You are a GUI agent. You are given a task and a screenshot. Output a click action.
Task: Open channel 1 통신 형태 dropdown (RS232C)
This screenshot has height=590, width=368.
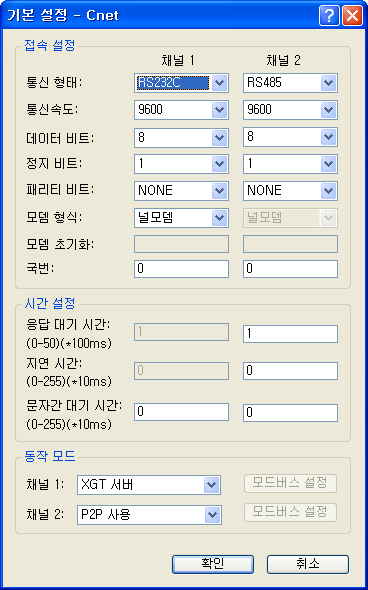click(181, 83)
